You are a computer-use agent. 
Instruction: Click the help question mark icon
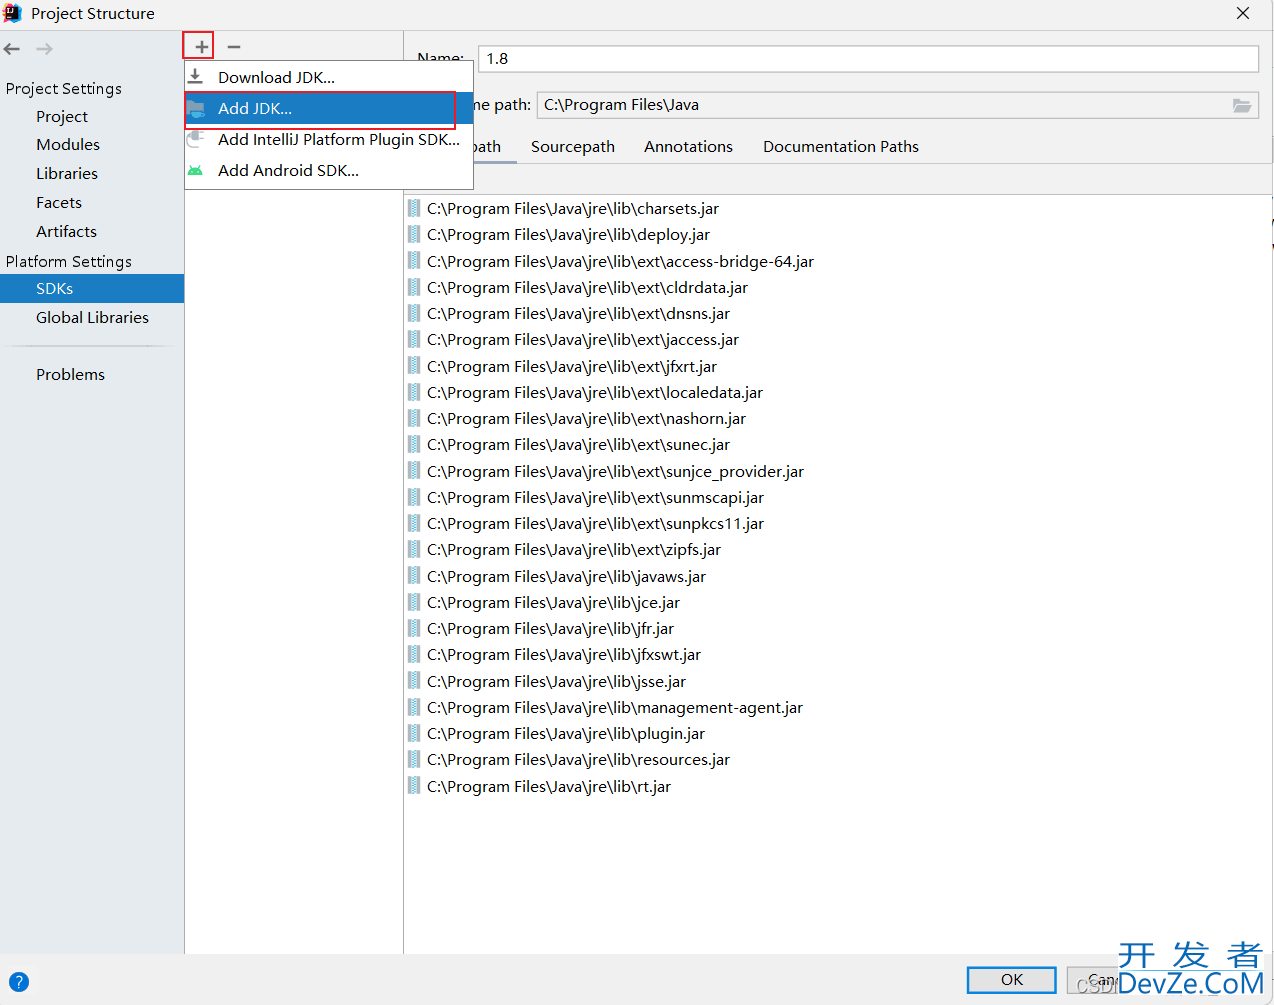point(19,982)
